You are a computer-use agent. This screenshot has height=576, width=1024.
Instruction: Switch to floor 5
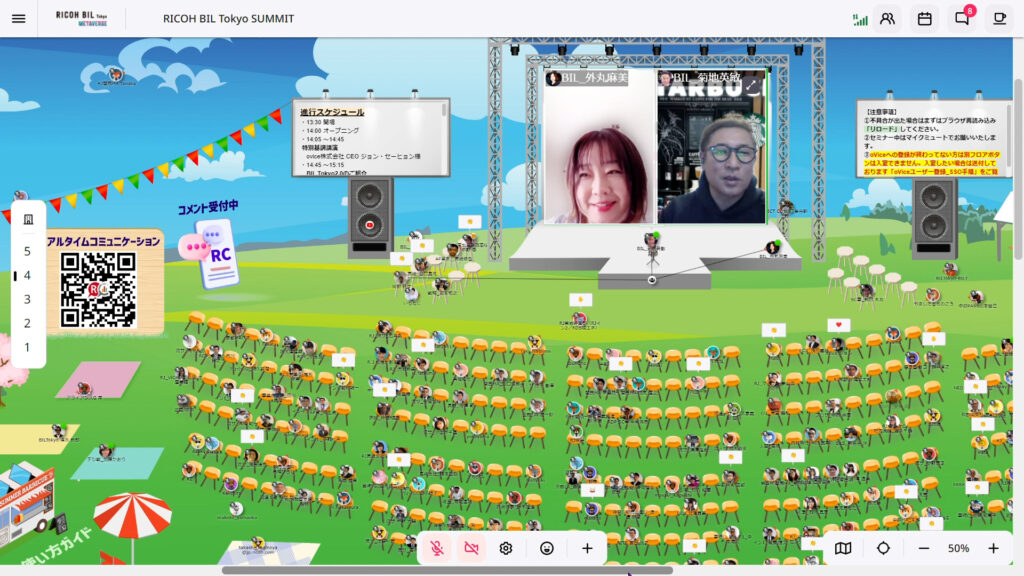[x=27, y=251]
